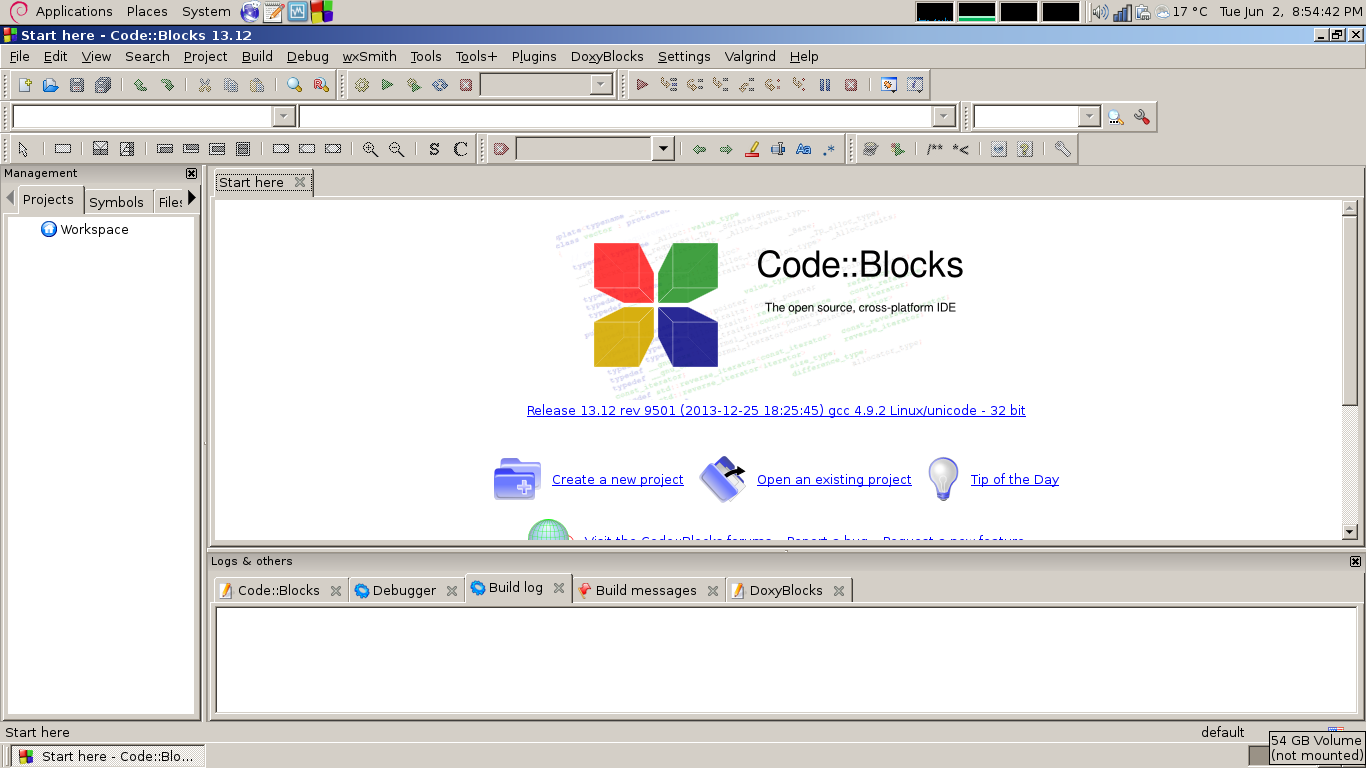Open the Tip of the Day

pyautogui.click(x=1014, y=479)
